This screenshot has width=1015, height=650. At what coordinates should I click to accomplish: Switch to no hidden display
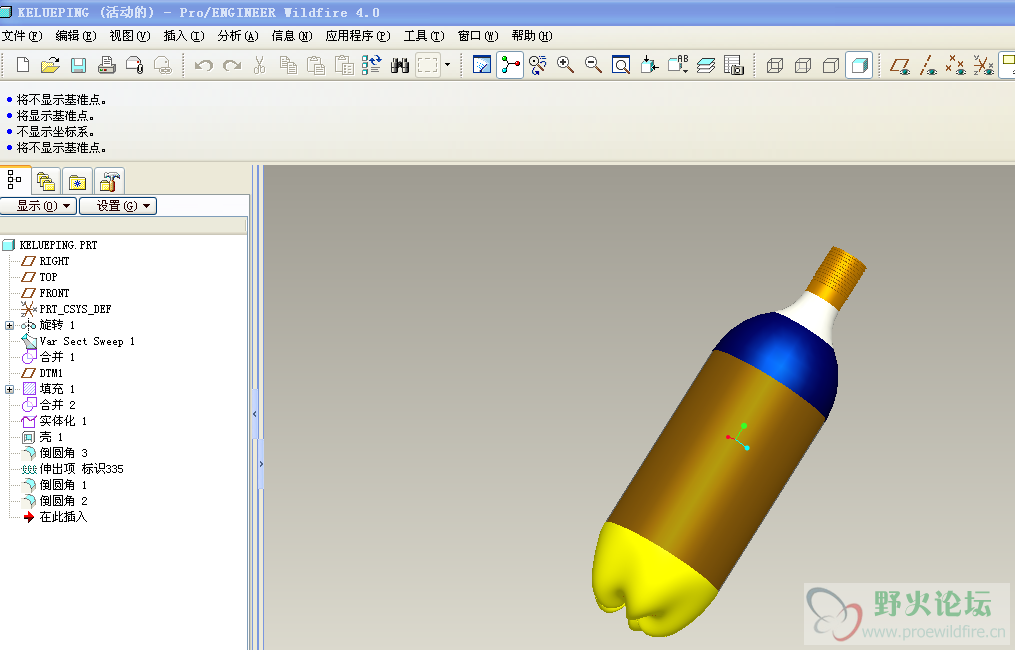coord(831,65)
